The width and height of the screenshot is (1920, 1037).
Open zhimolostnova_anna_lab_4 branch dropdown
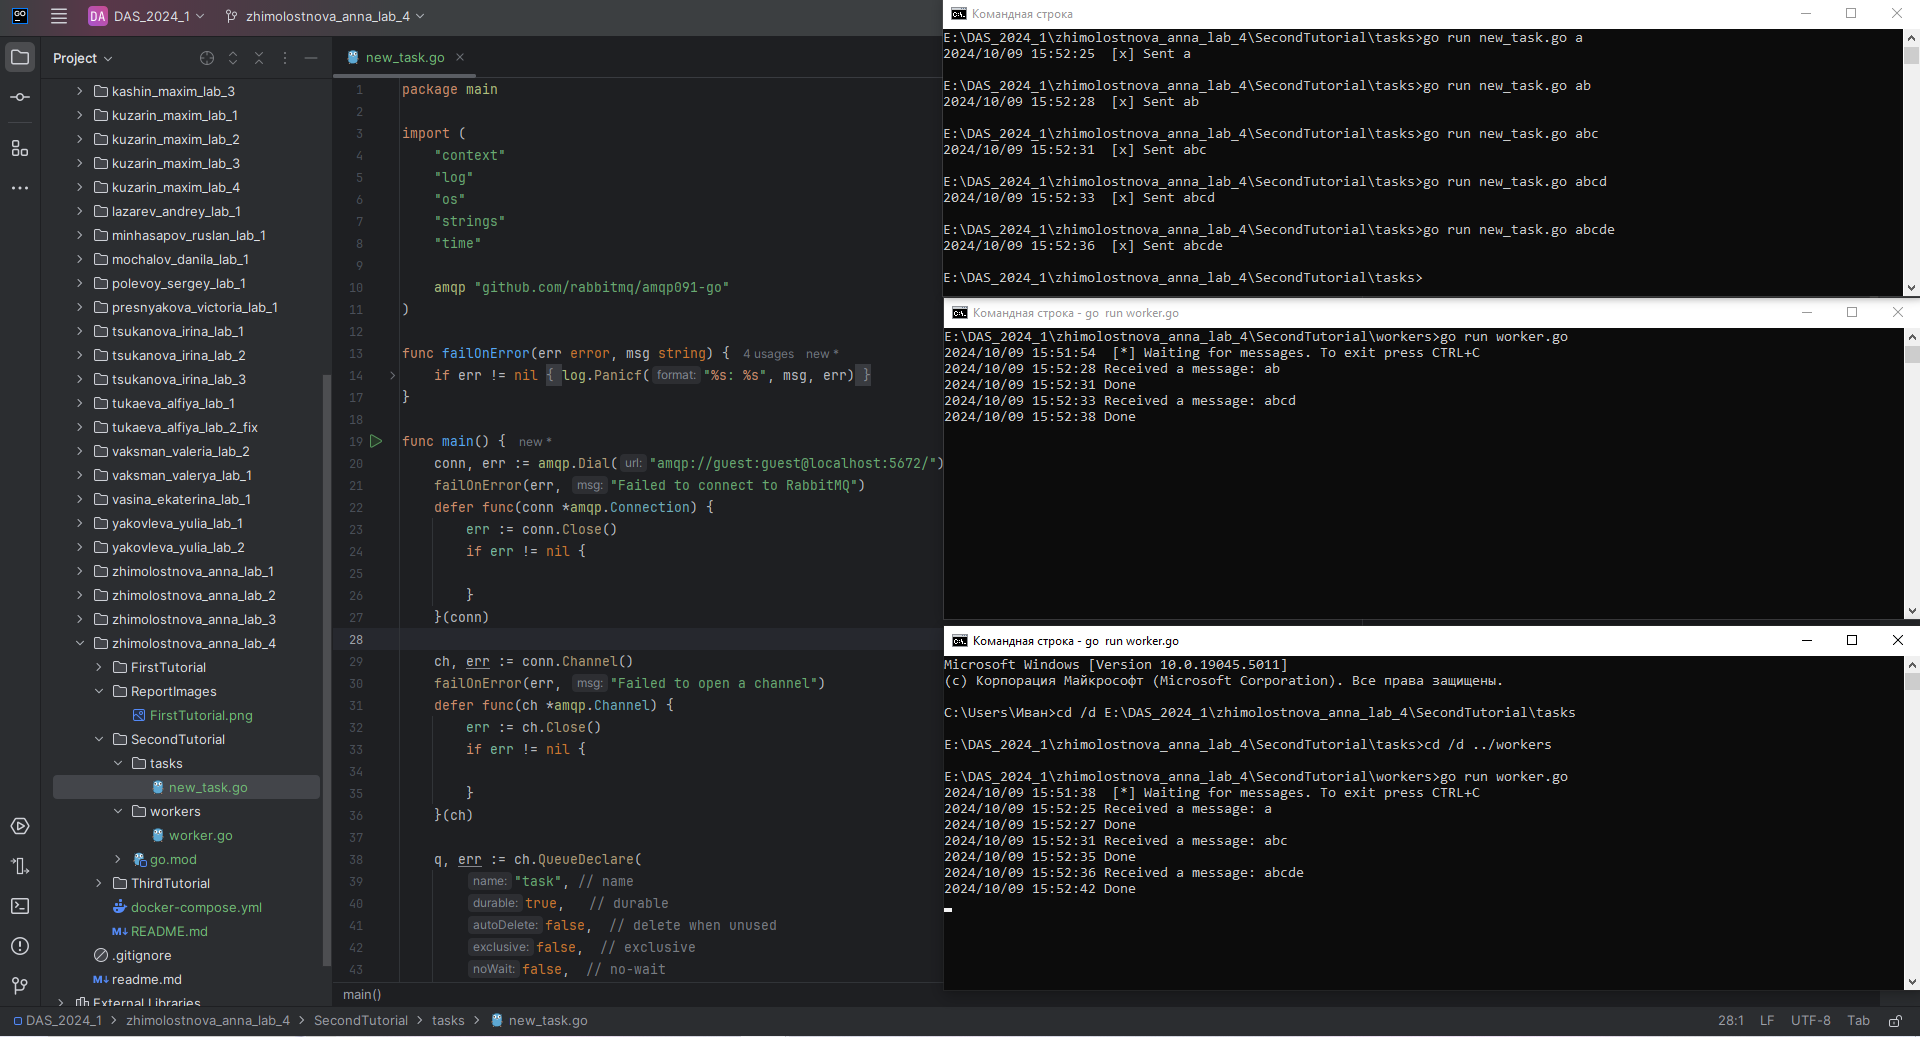[325, 16]
